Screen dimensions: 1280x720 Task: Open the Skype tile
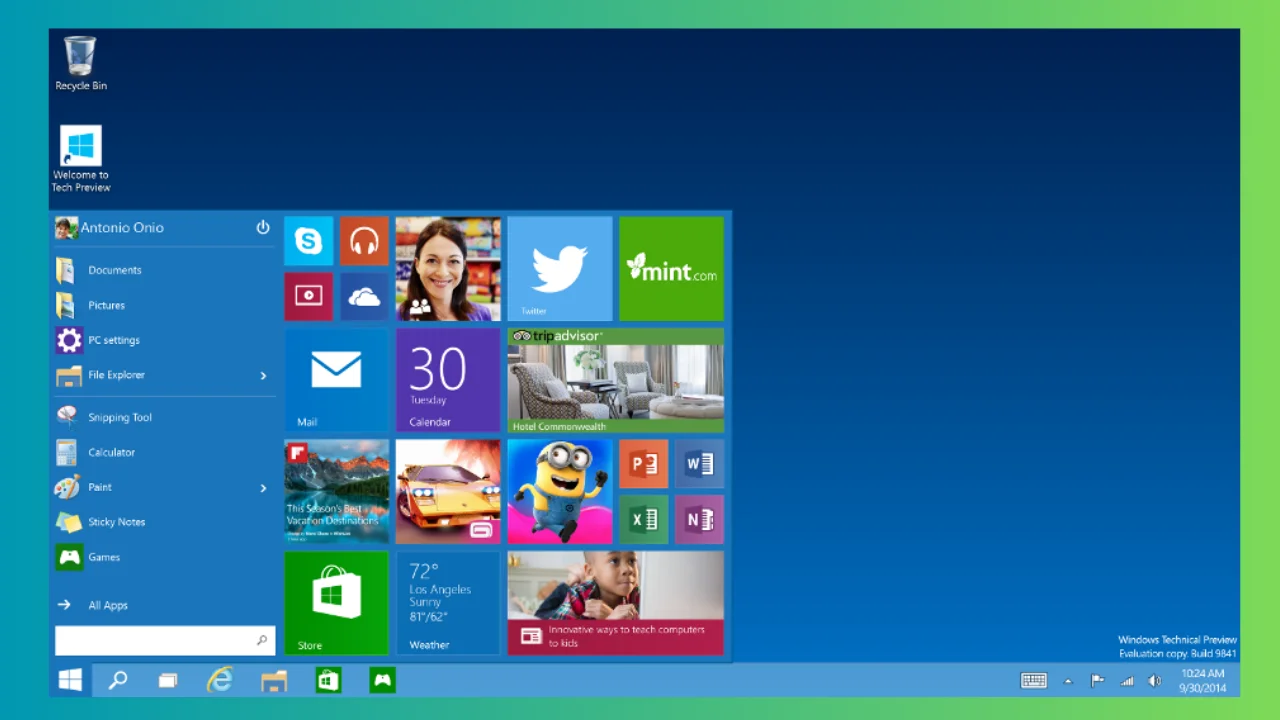[x=308, y=241]
